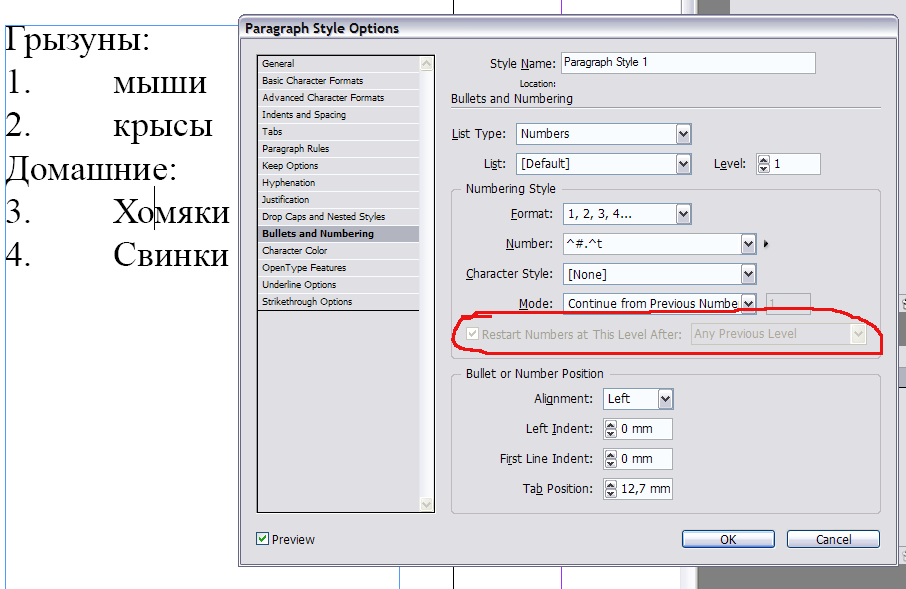Click category list scroll down arrow
Viewport: 906px width, 589px height.
(426, 505)
